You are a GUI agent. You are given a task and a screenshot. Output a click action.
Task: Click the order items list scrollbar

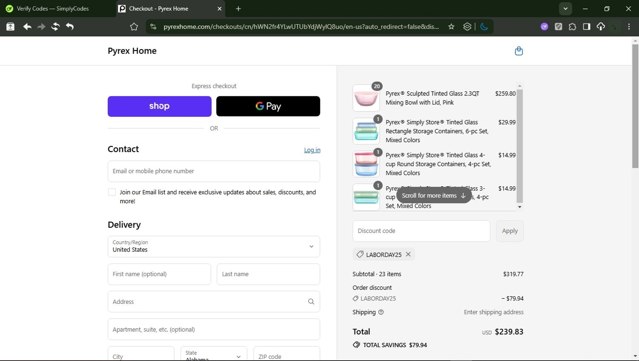point(520,145)
